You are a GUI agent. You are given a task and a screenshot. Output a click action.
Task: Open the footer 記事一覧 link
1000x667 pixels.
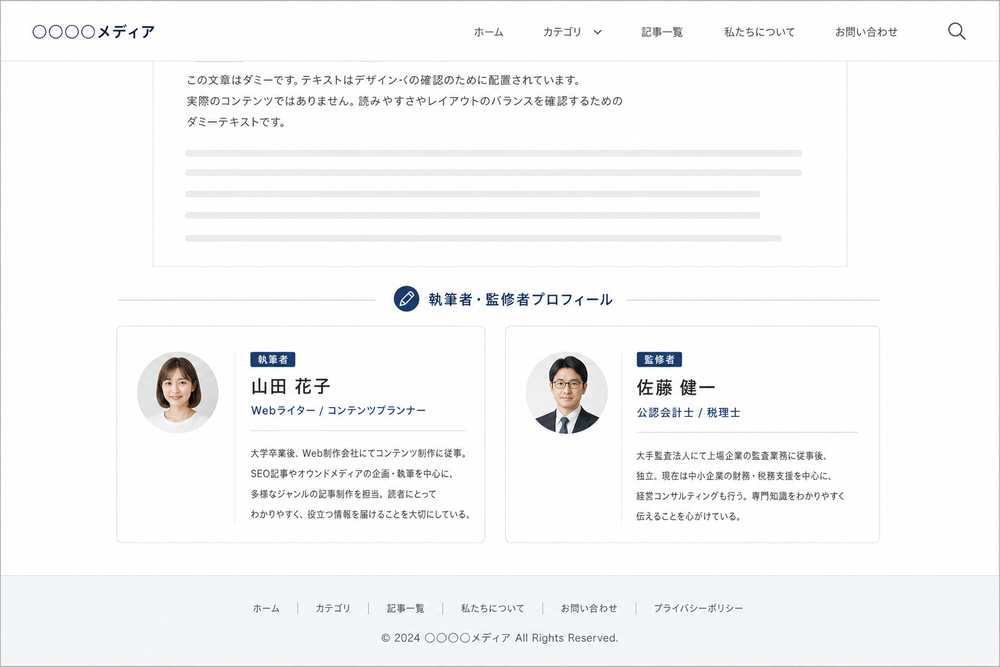coord(406,608)
